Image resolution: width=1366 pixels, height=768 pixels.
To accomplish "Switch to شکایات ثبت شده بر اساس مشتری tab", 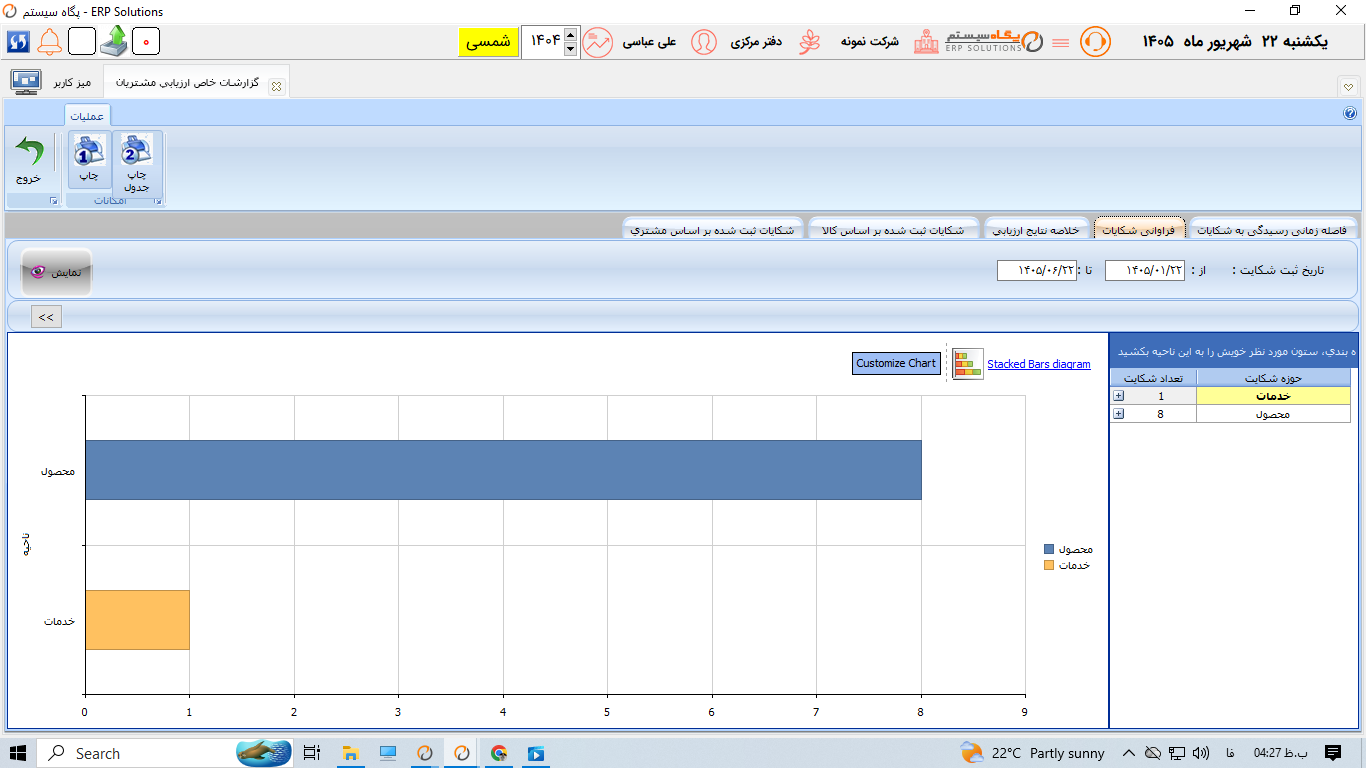I will [x=712, y=230].
